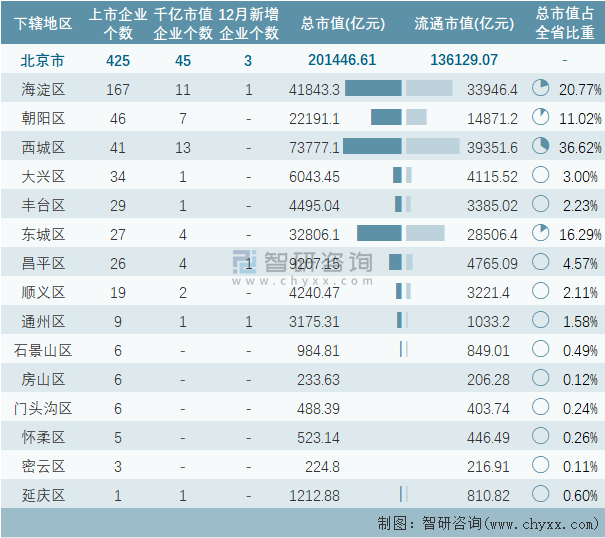
Task: Select the 总市值(亿元) column header
Action: pyautogui.click(x=342, y=23)
